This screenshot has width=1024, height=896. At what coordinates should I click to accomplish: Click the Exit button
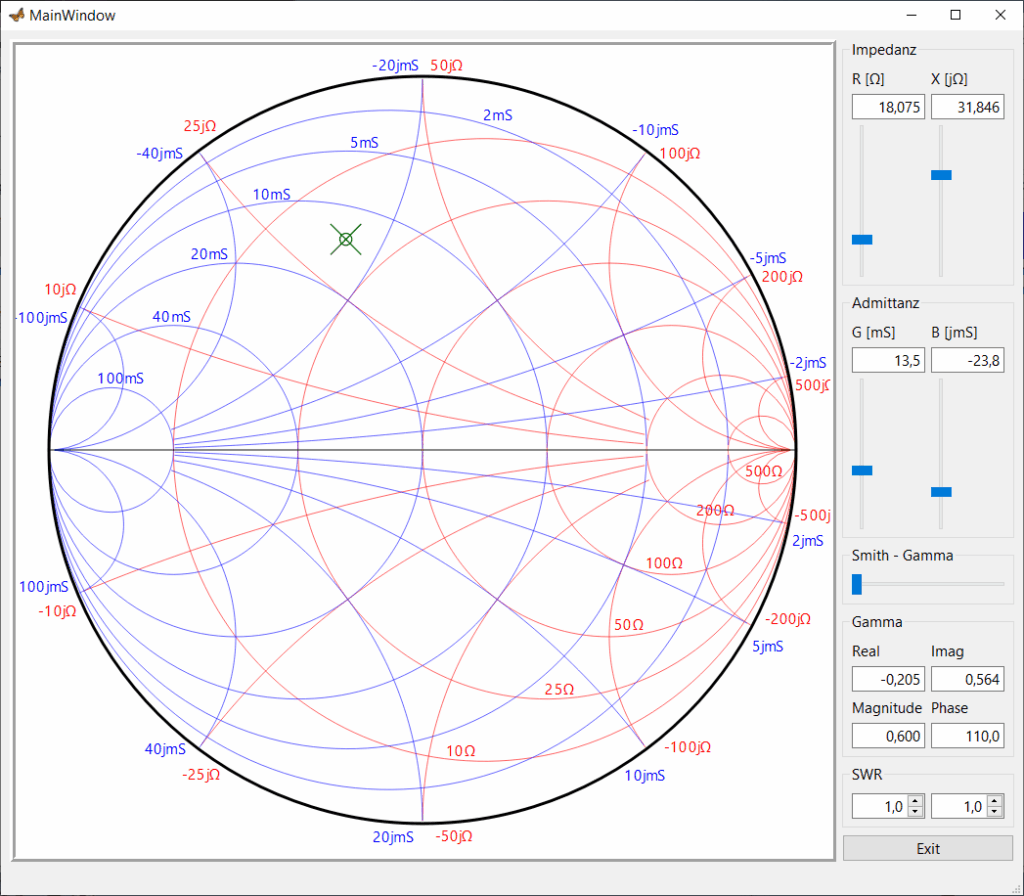[927, 848]
